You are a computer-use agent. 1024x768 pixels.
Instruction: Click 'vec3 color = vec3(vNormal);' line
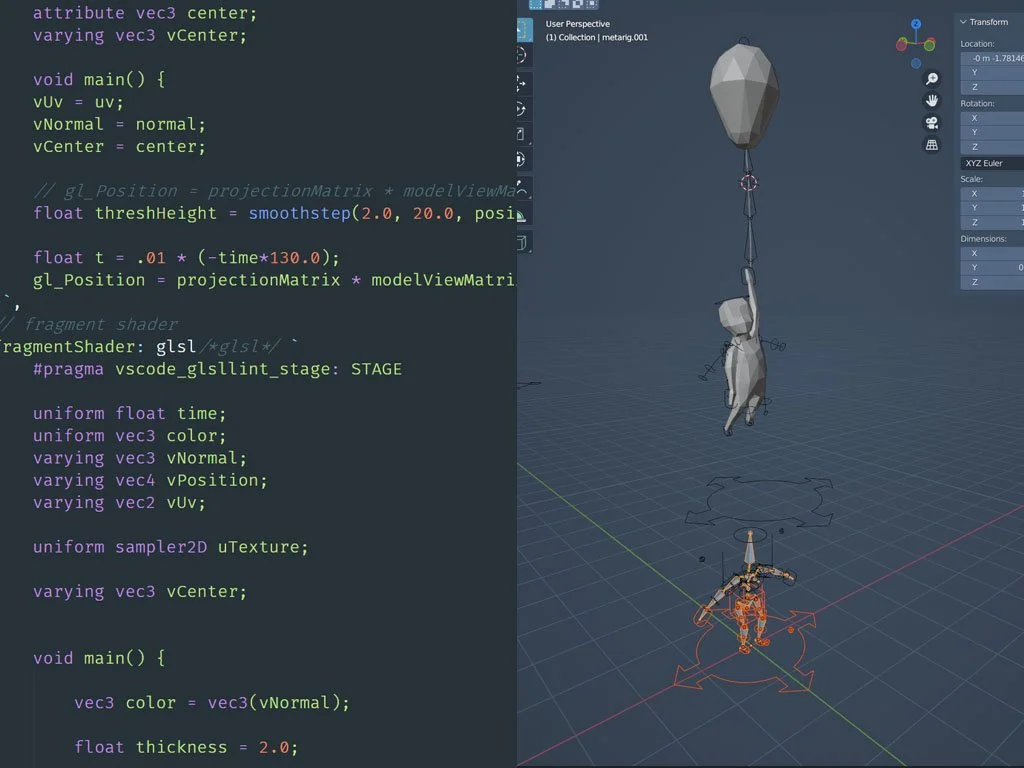click(x=212, y=703)
